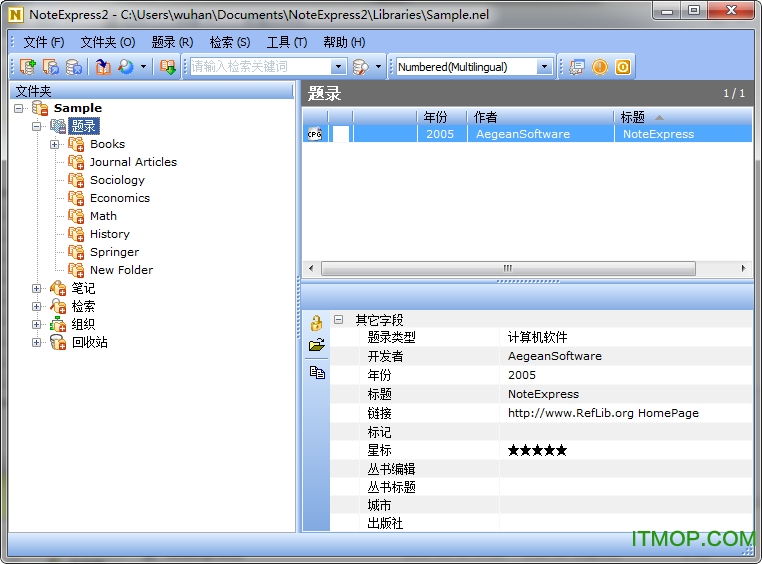
Task: Click the horizontal scrollbar thumb of the list
Action: (x=508, y=268)
